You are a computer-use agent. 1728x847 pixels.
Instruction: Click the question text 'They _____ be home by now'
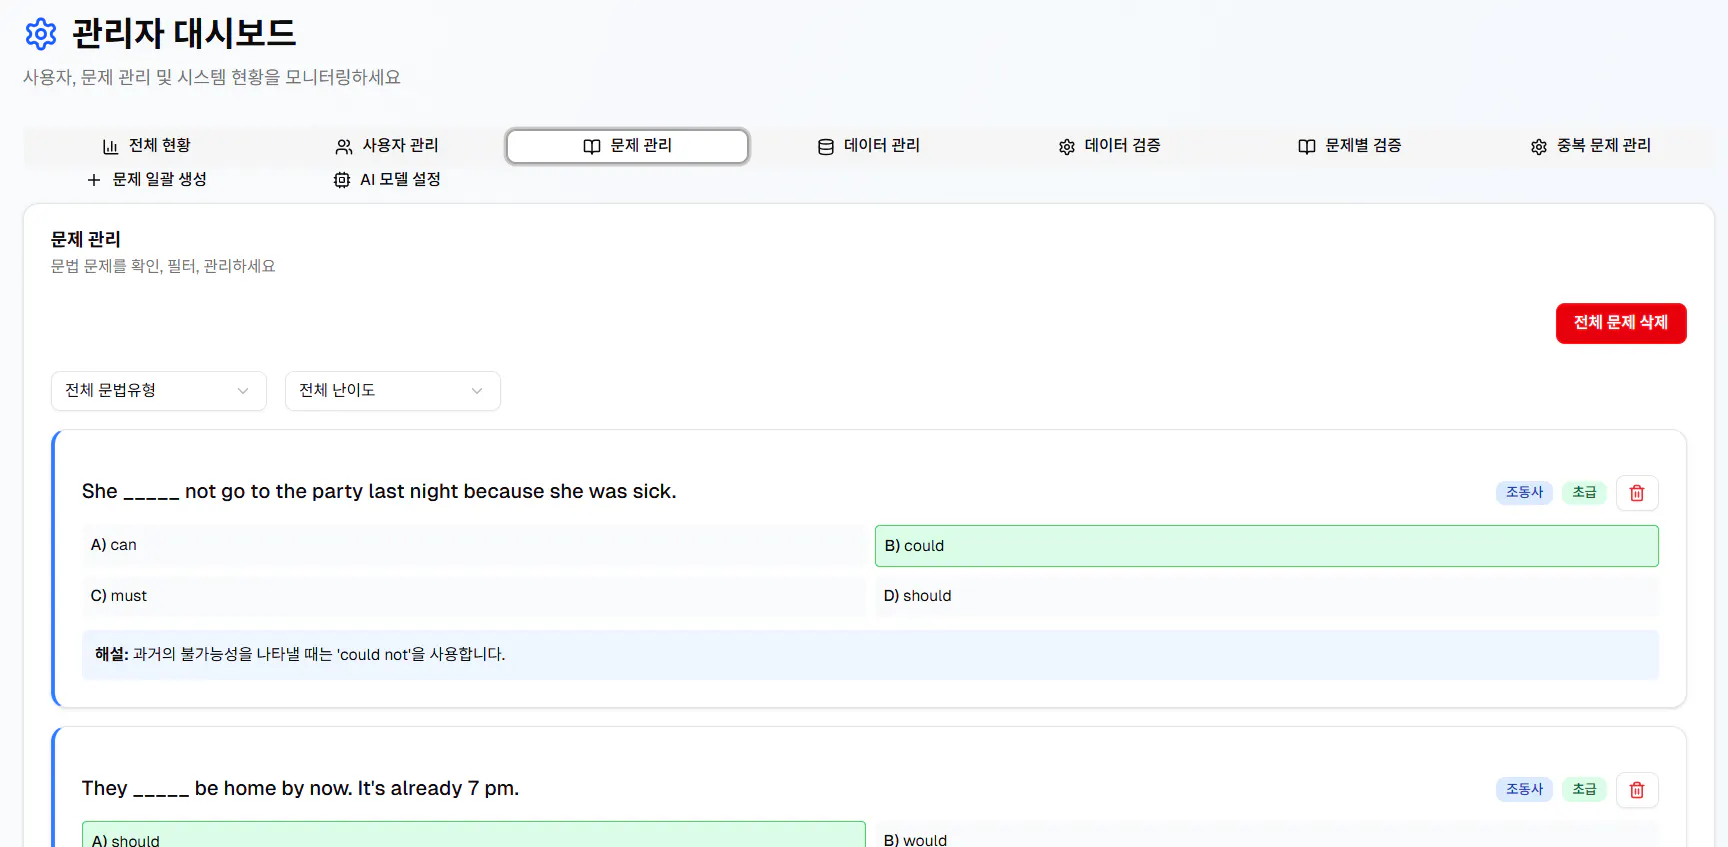pos(300,789)
